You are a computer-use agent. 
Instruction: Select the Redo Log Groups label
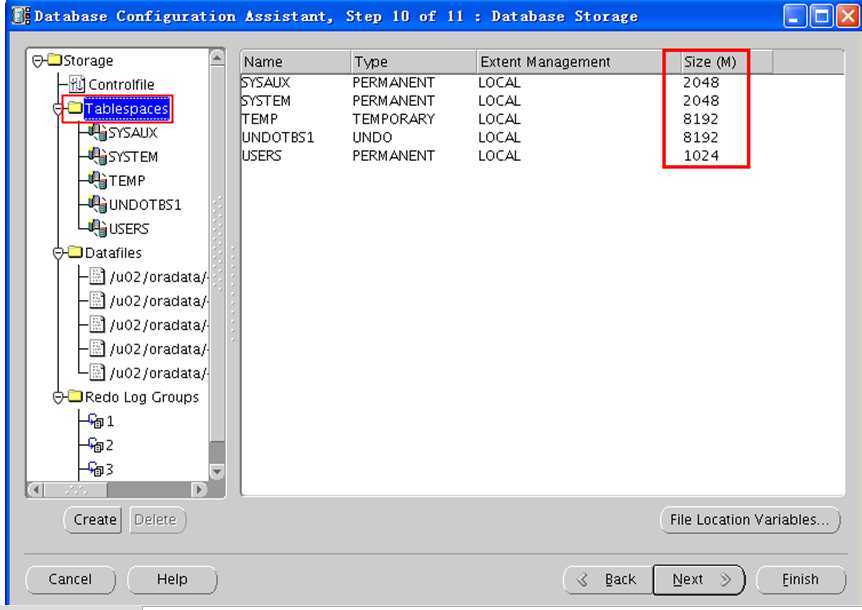click(142, 397)
